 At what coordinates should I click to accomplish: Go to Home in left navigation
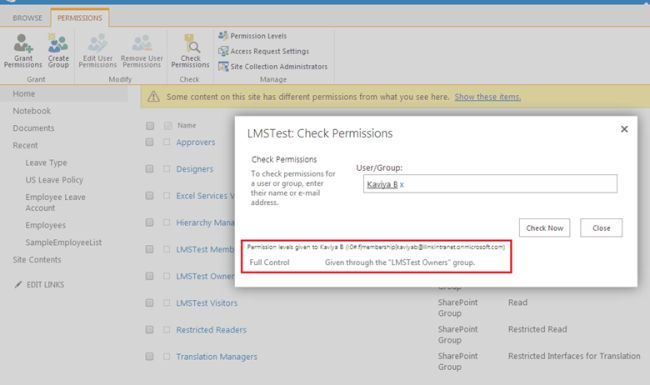click(x=24, y=94)
